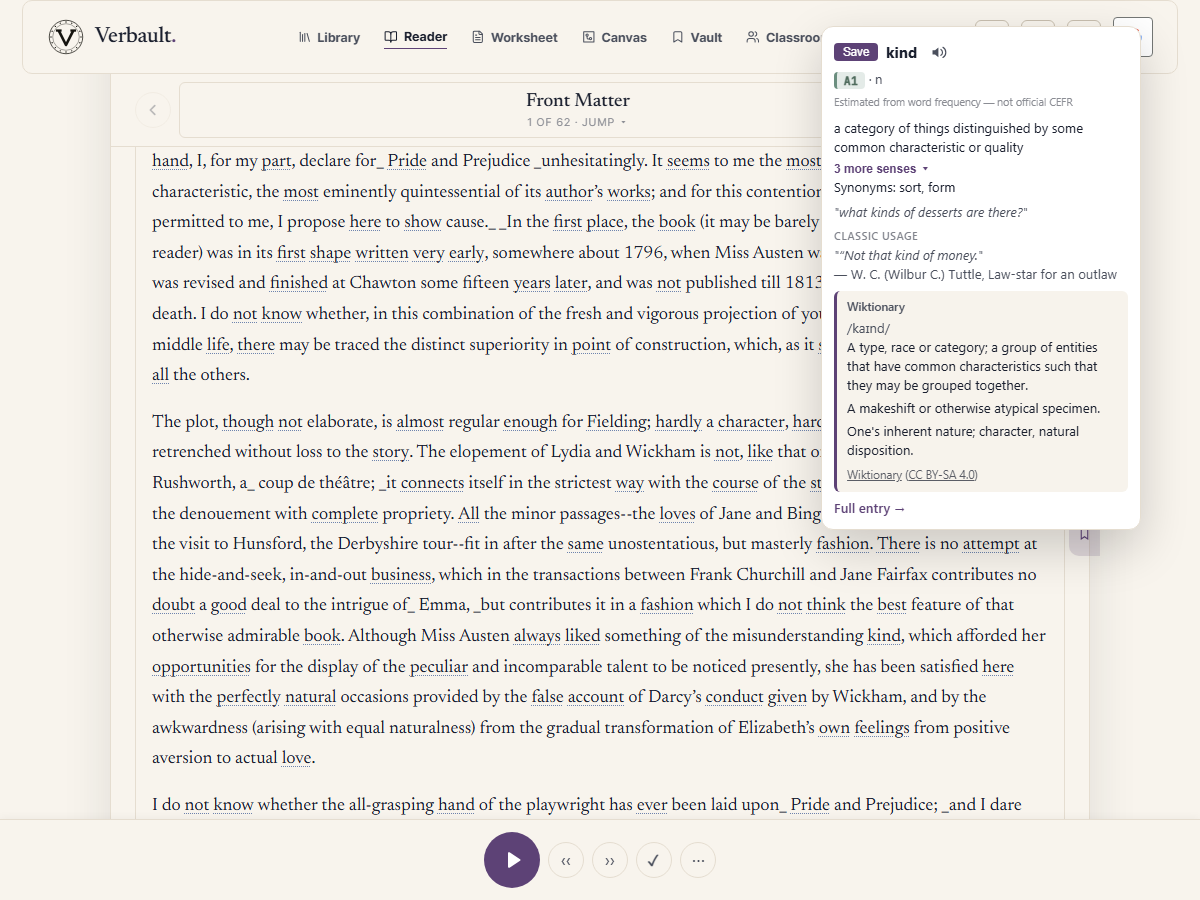Look up the word 'false'
The height and width of the screenshot is (900, 1200).
coord(547,697)
